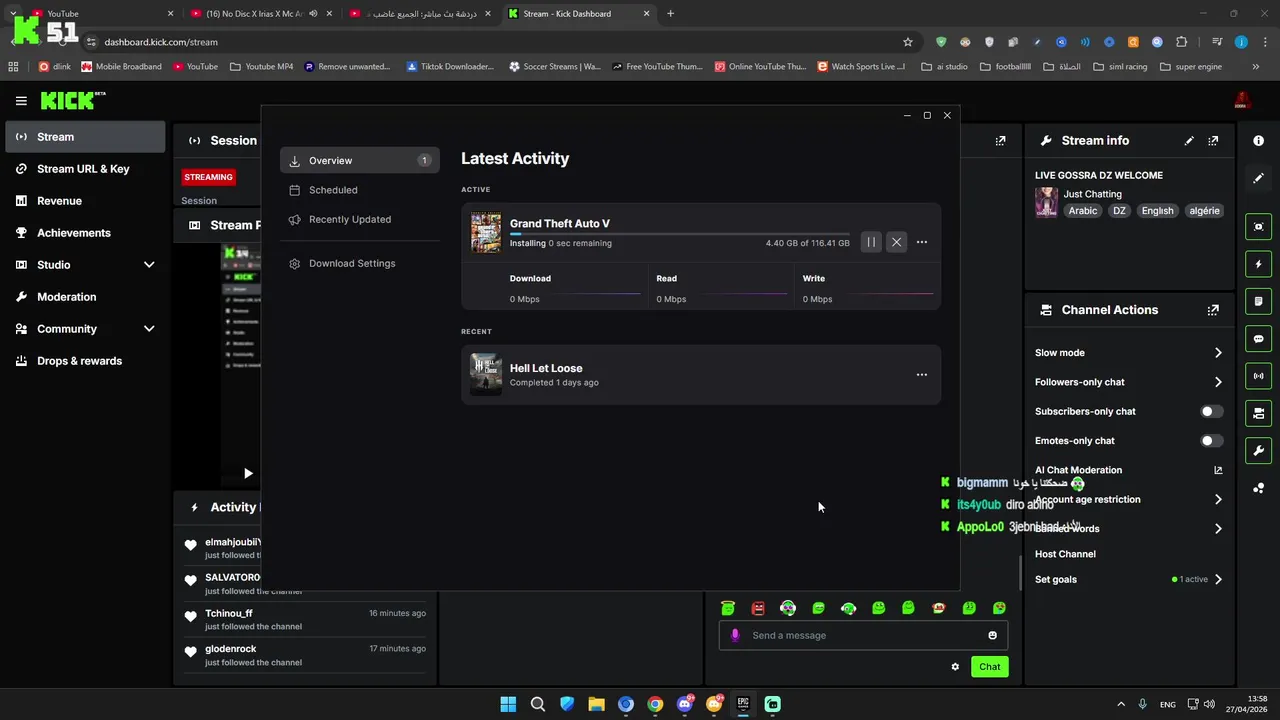Click the algérie stream tag

pyautogui.click(x=1204, y=211)
